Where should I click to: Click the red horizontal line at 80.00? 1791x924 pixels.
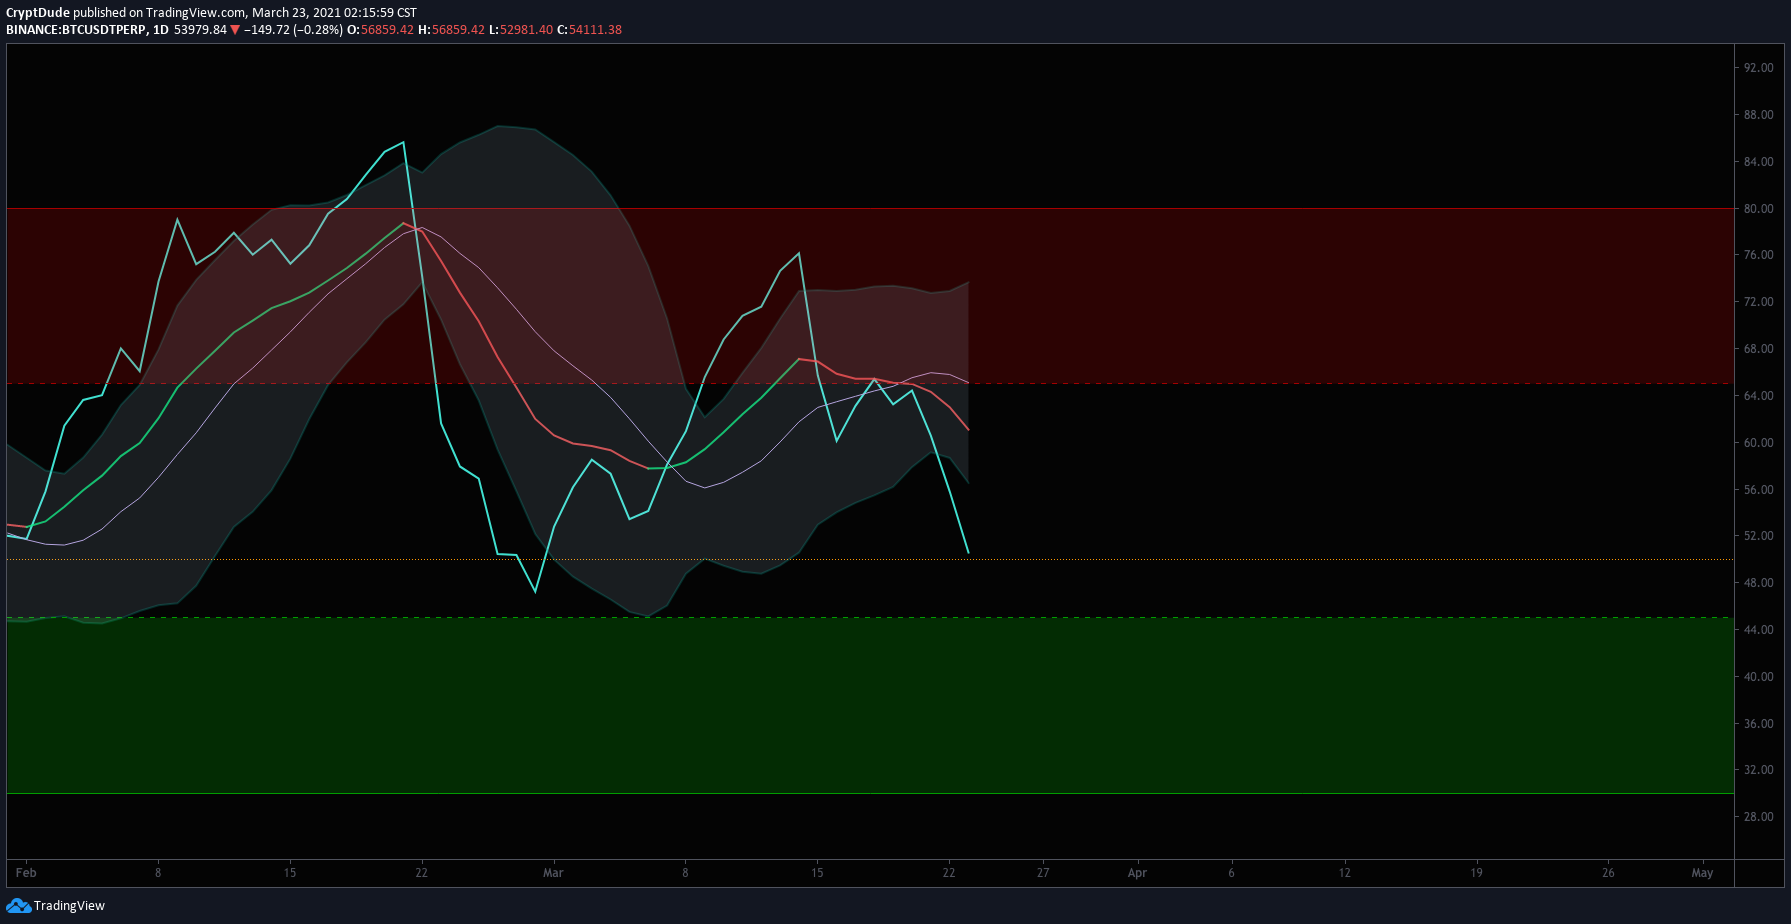coord(869,208)
